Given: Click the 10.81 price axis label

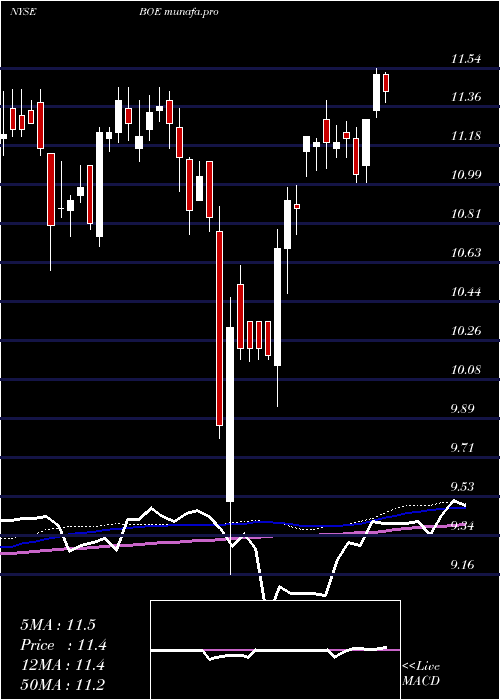Looking at the screenshot, I should (x=466, y=213).
